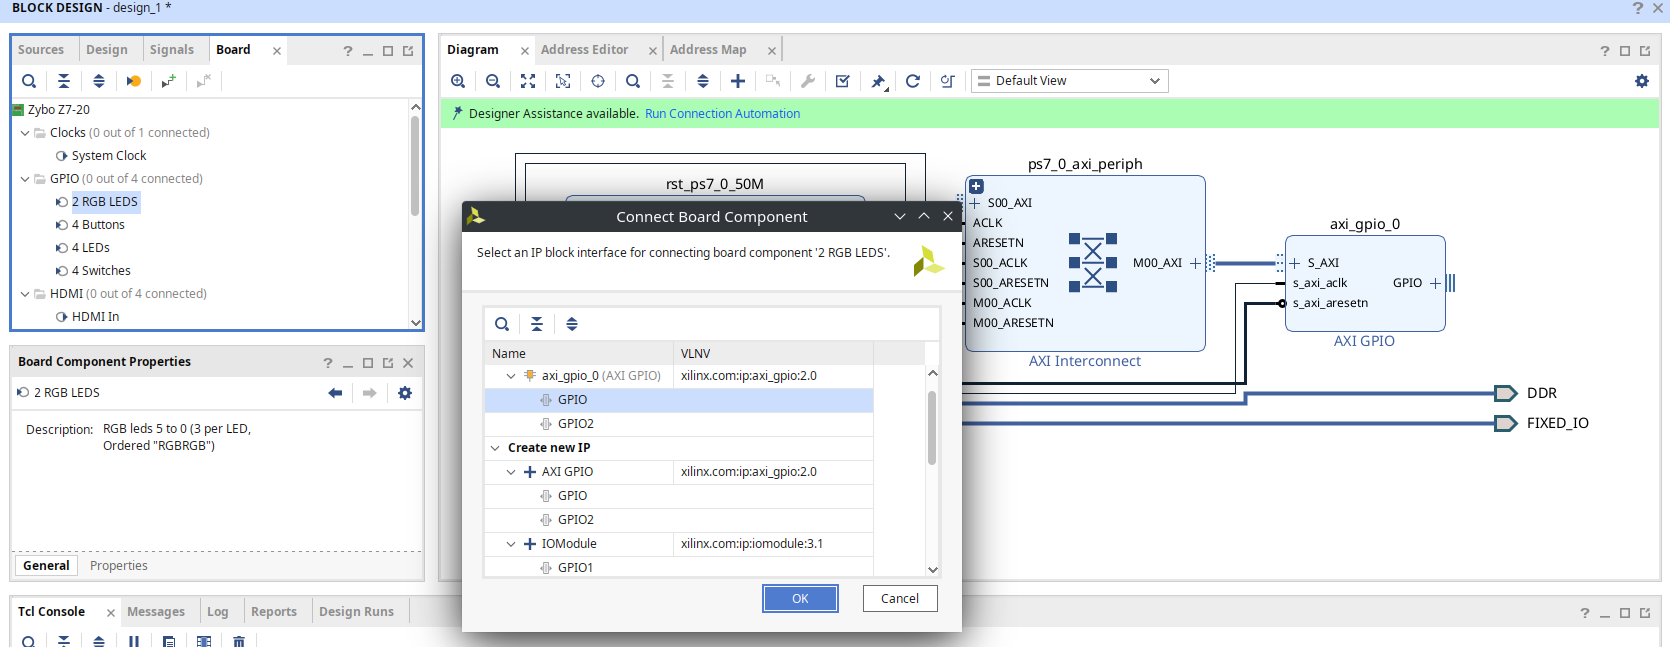
Task: Select 4 Switches in Board tree
Action: (101, 271)
